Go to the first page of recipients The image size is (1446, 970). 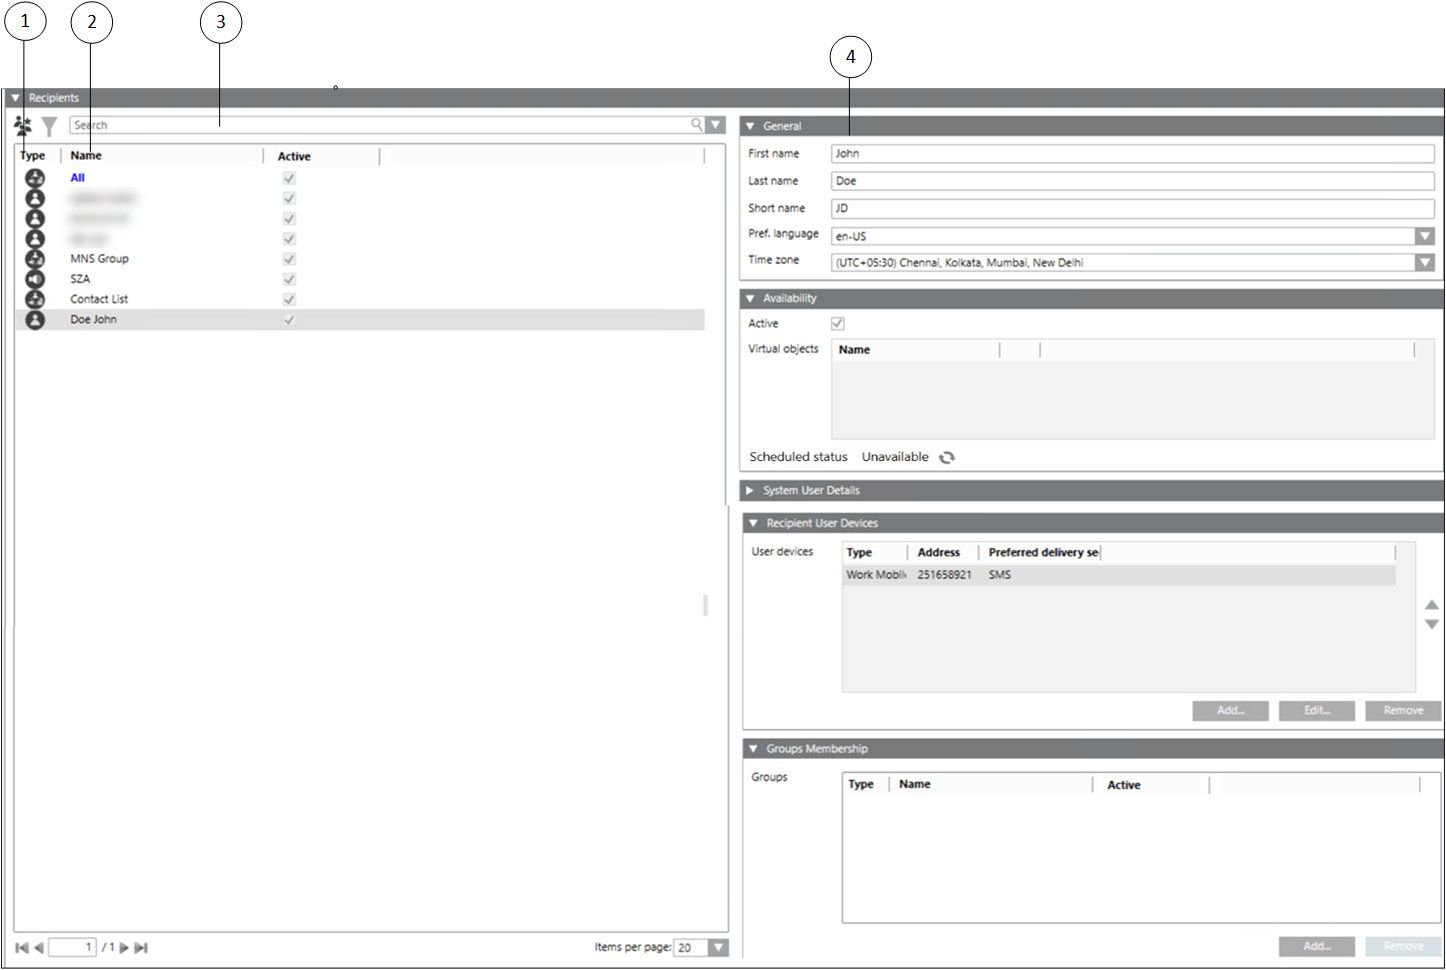(x=22, y=947)
